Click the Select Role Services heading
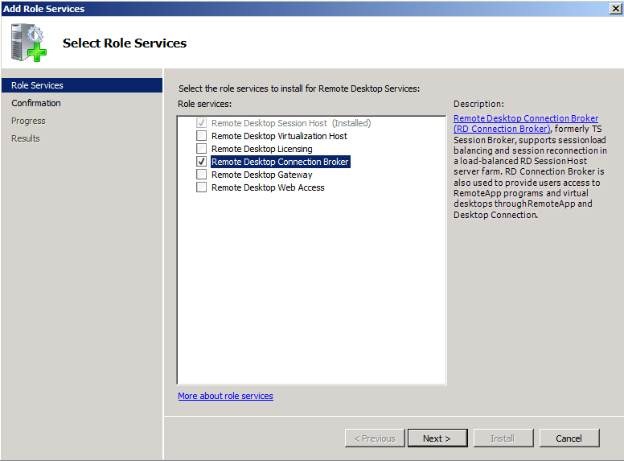Screen dimensions: 624x461 (124, 43)
